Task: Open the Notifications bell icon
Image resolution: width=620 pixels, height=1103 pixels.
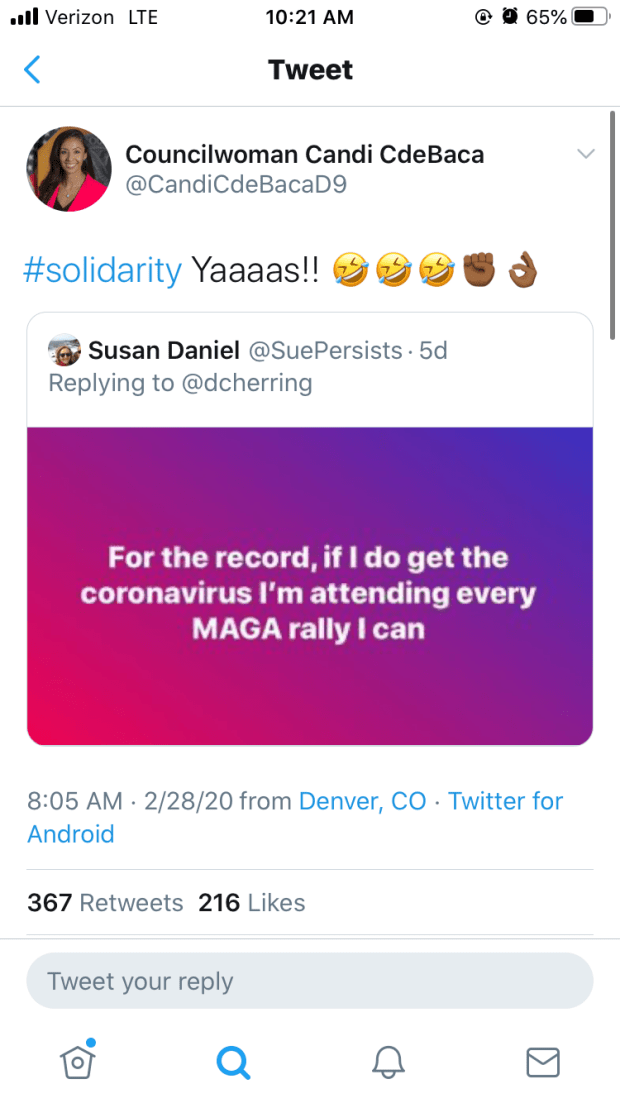Action: click(388, 1061)
